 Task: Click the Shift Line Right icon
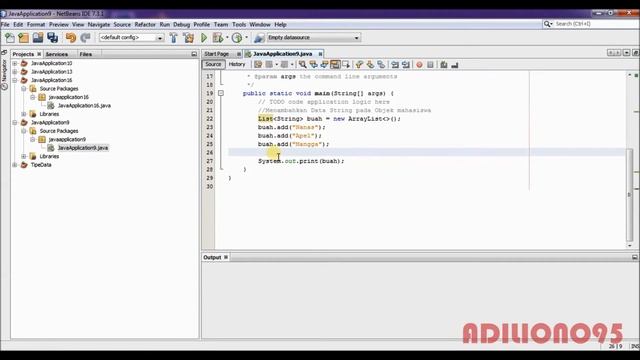(x=406, y=64)
